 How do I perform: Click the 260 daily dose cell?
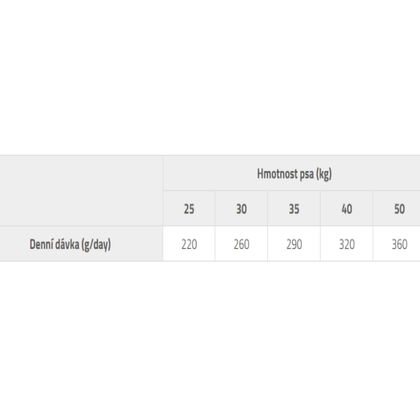(241, 244)
